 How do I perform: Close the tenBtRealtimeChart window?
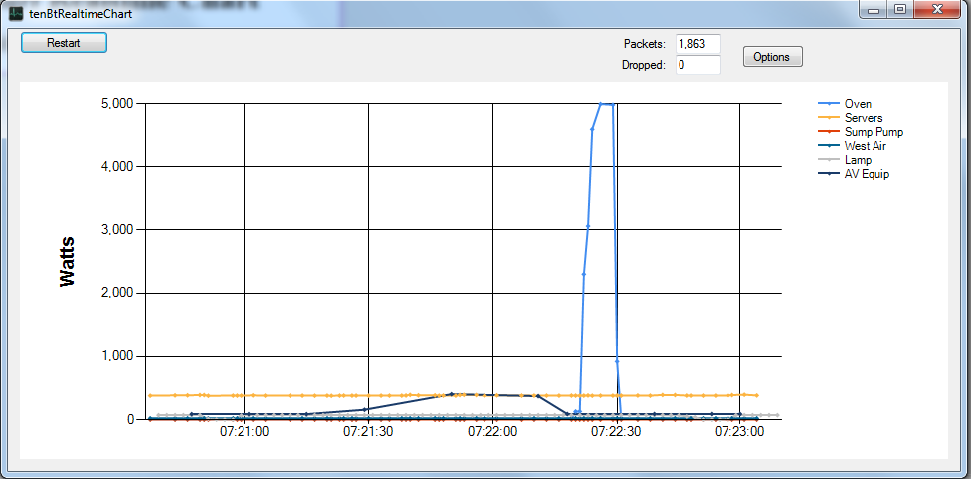click(937, 9)
